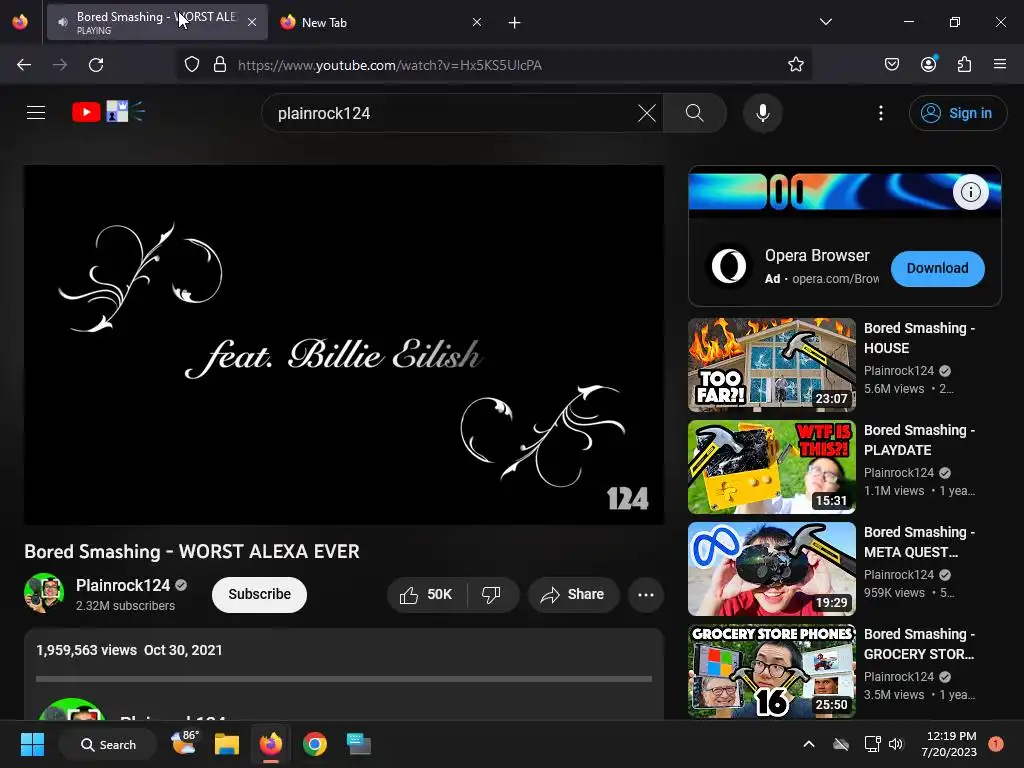1024x768 pixels.
Task: Open weather widget showing 86°
Action: pos(184,743)
